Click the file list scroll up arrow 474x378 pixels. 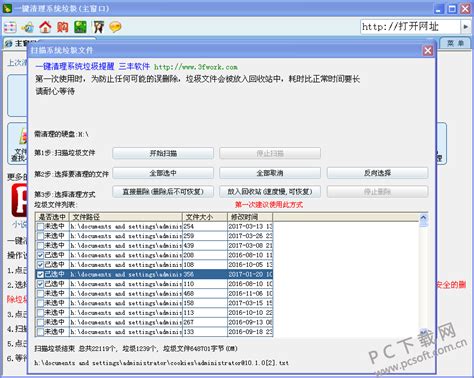423,218
